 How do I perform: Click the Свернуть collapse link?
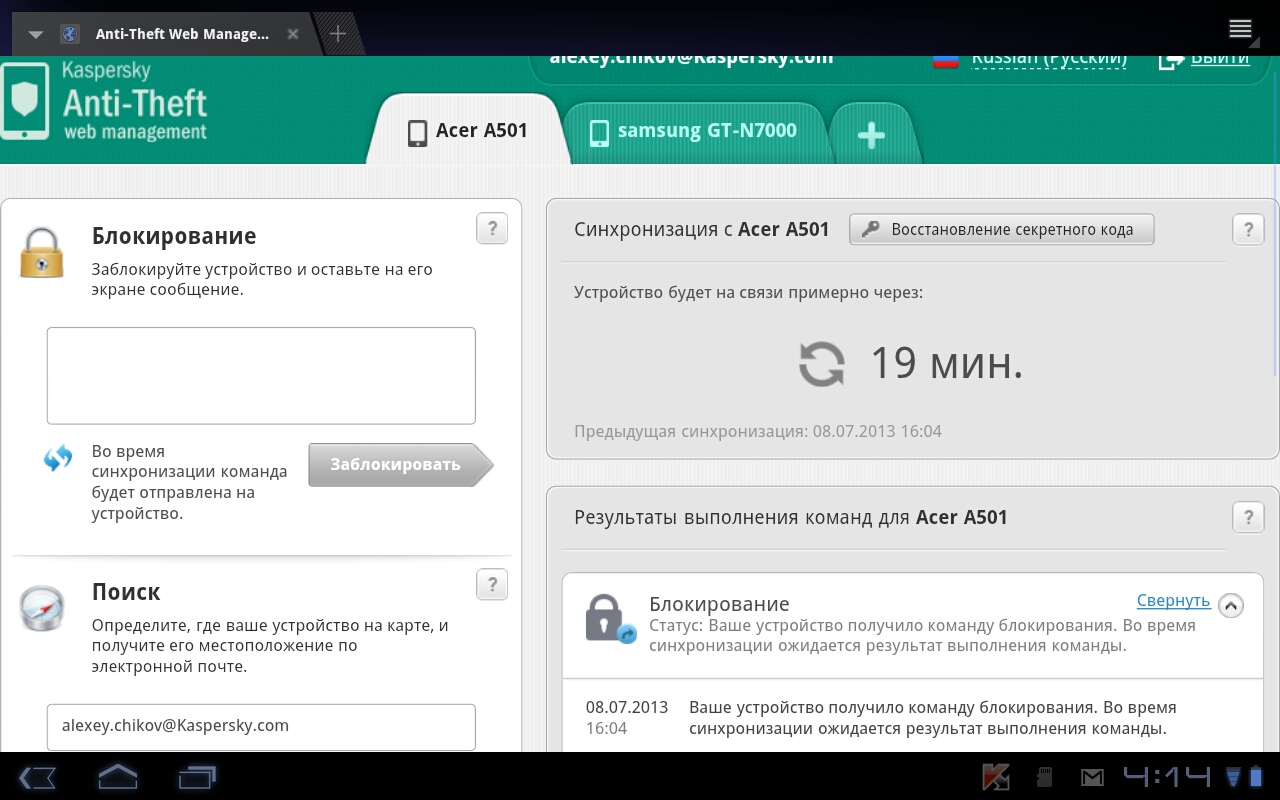click(x=1173, y=601)
